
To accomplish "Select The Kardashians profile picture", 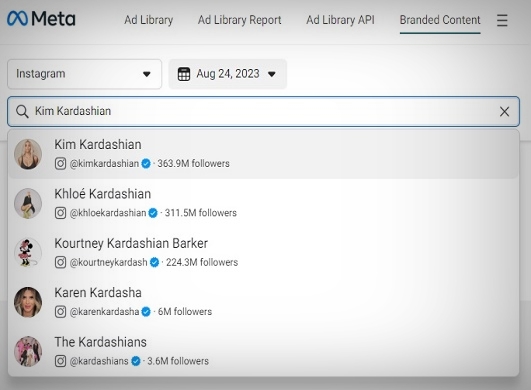I will point(28,352).
